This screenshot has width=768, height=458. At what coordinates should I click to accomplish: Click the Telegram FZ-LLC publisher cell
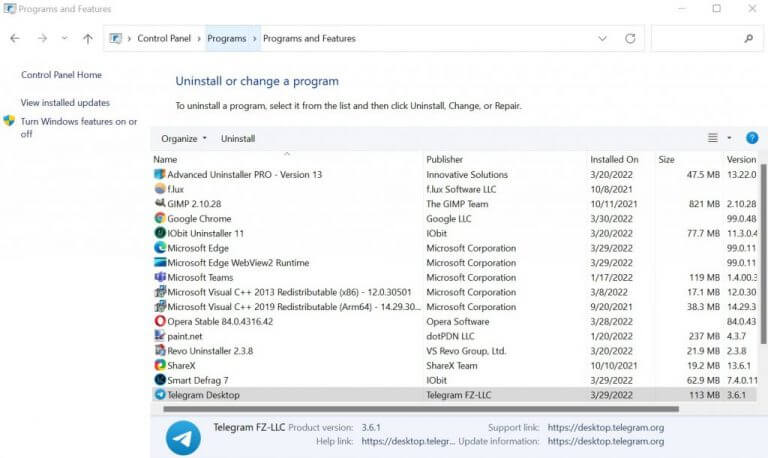click(x=458, y=395)
